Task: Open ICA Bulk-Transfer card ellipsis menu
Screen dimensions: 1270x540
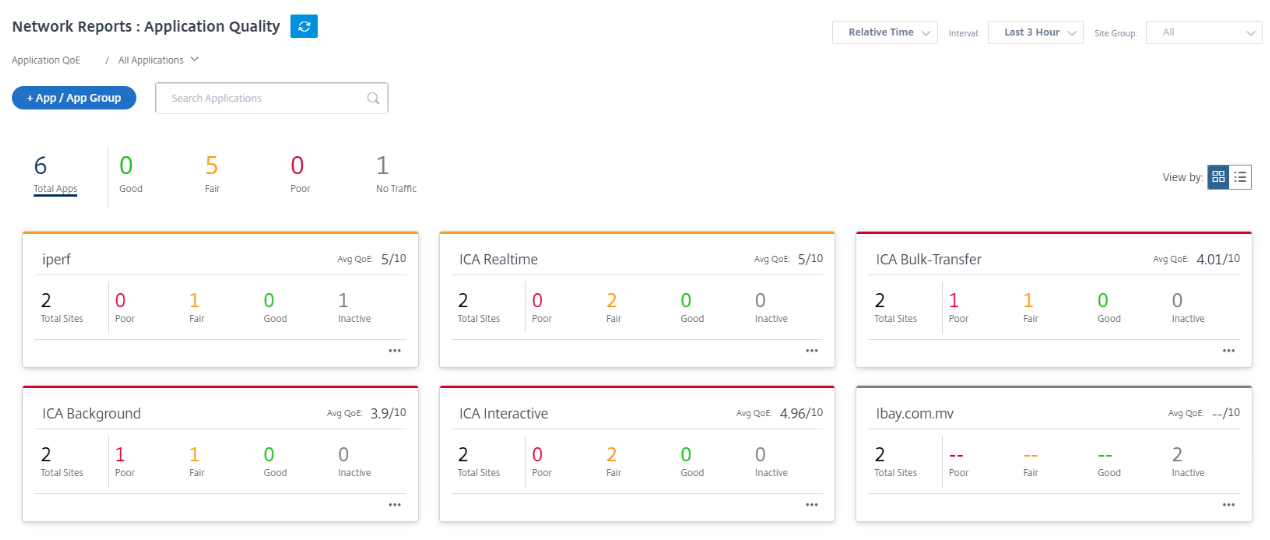Action: pyautogui.click(x=1229, y=351)
